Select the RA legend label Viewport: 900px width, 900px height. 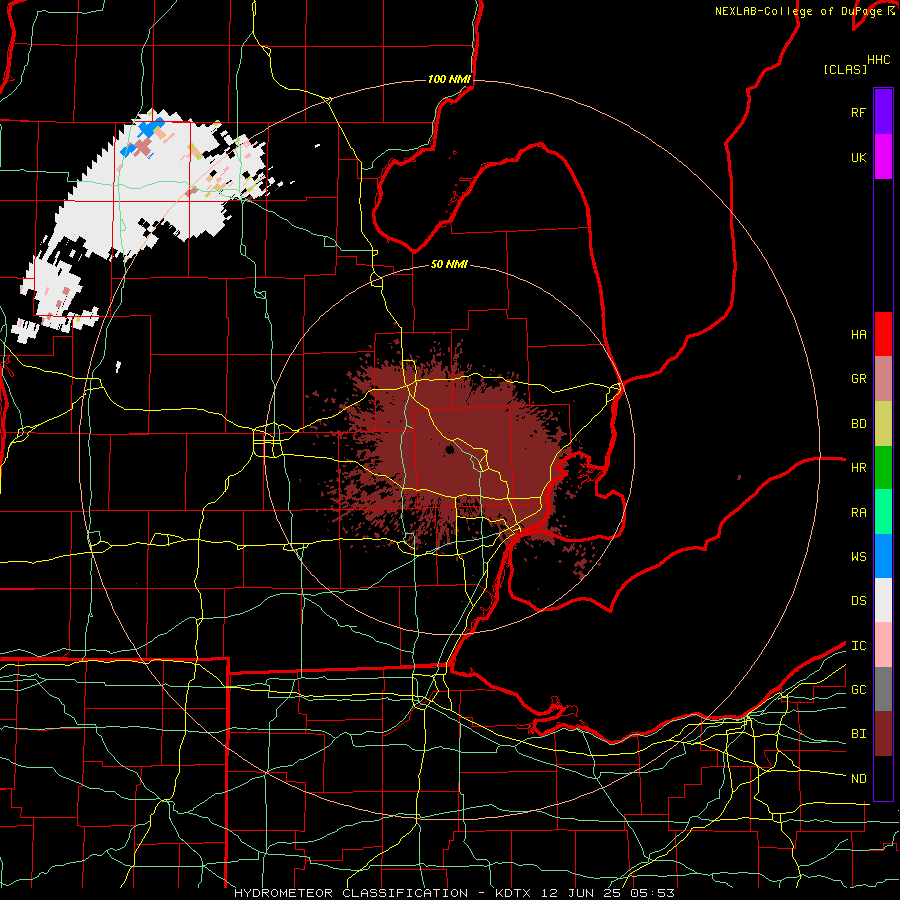click(858, 513)
